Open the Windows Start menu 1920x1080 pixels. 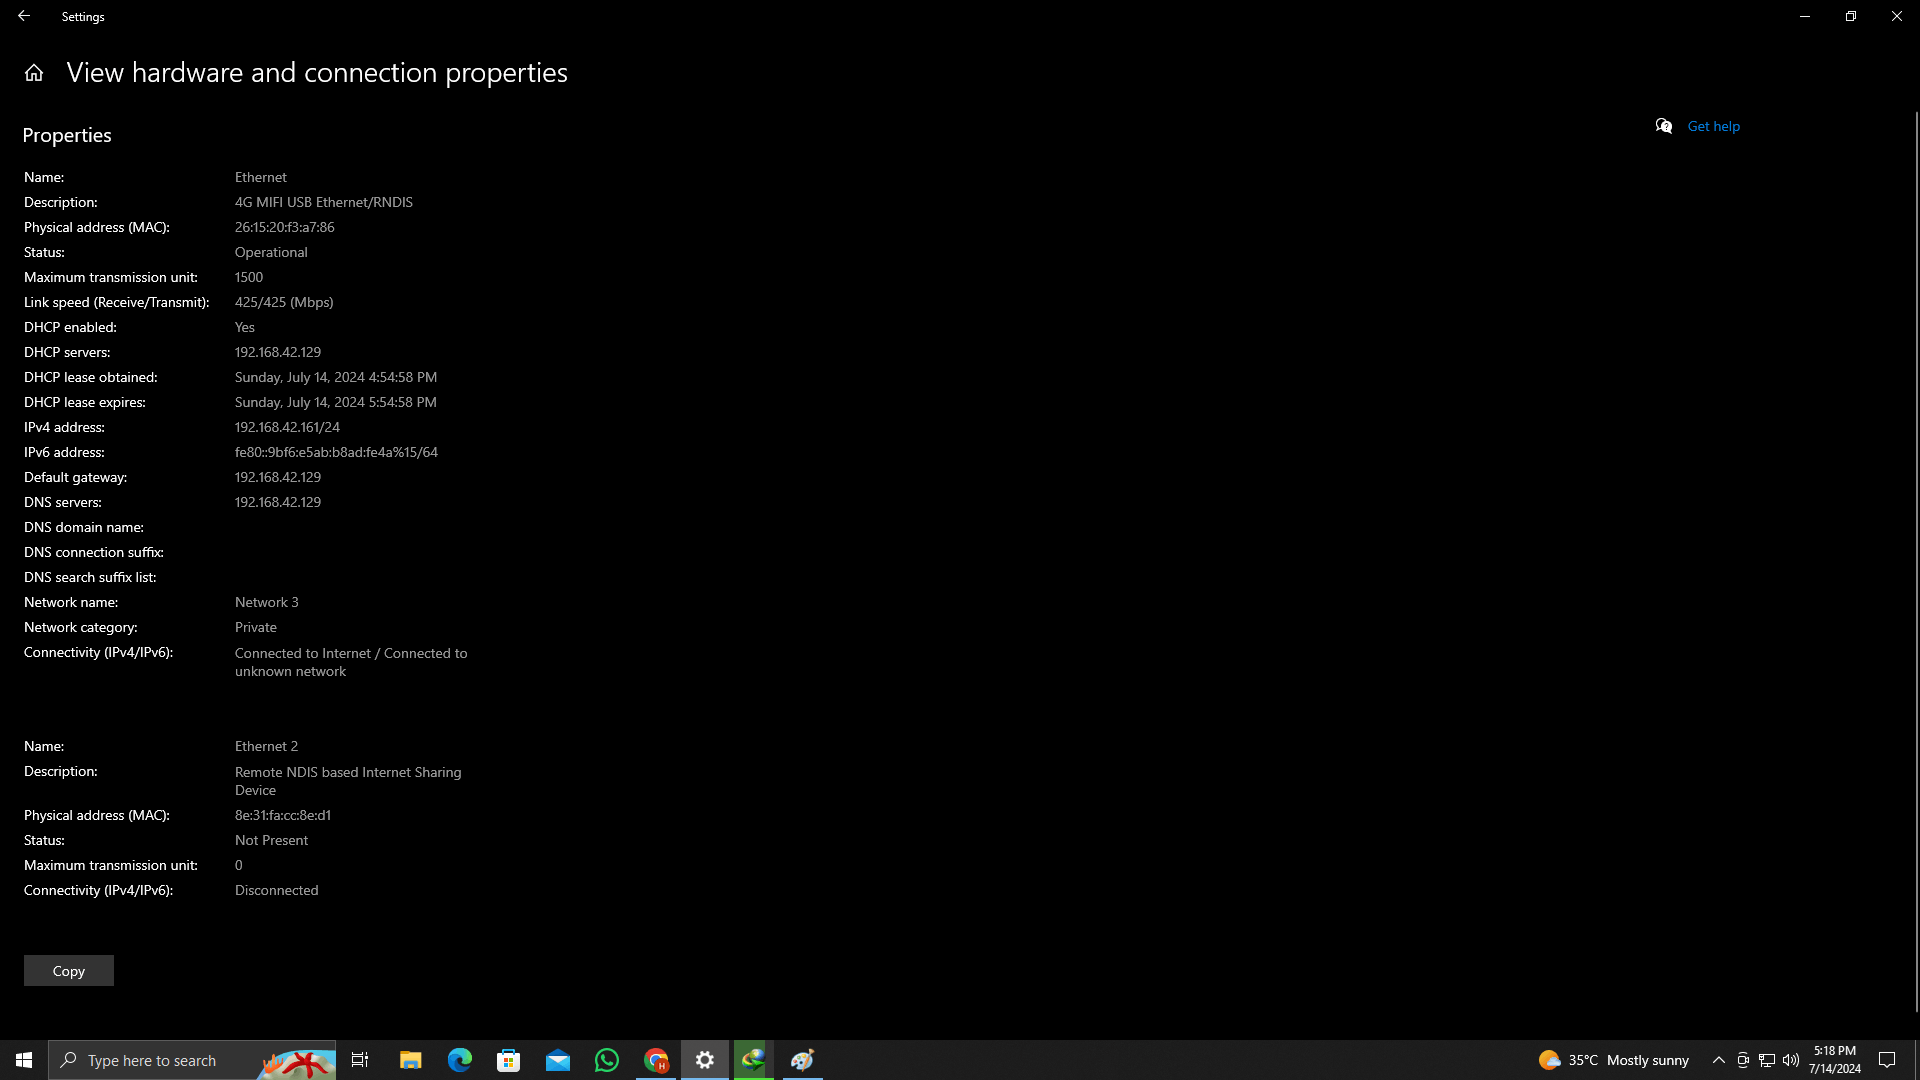(x=24, y=1060)
